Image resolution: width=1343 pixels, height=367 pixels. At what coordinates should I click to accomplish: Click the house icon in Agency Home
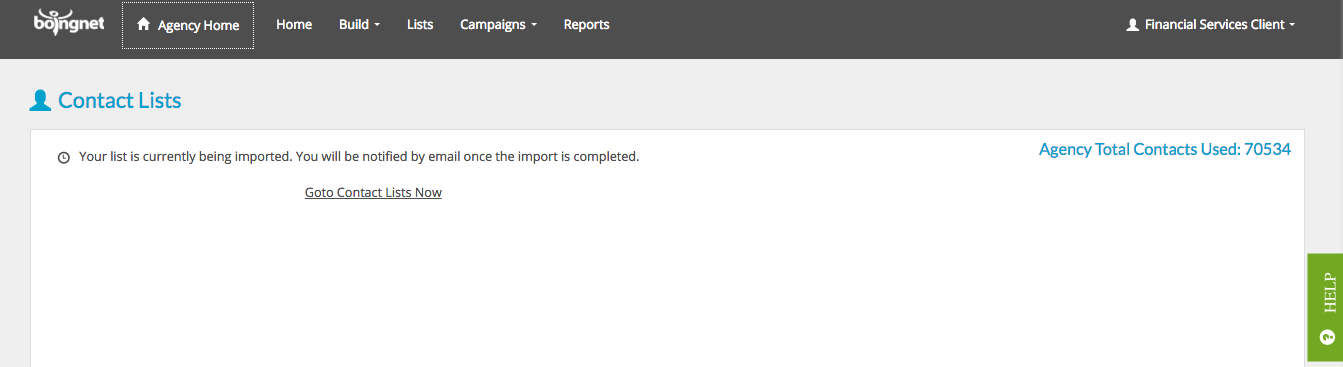pos(143,24)
